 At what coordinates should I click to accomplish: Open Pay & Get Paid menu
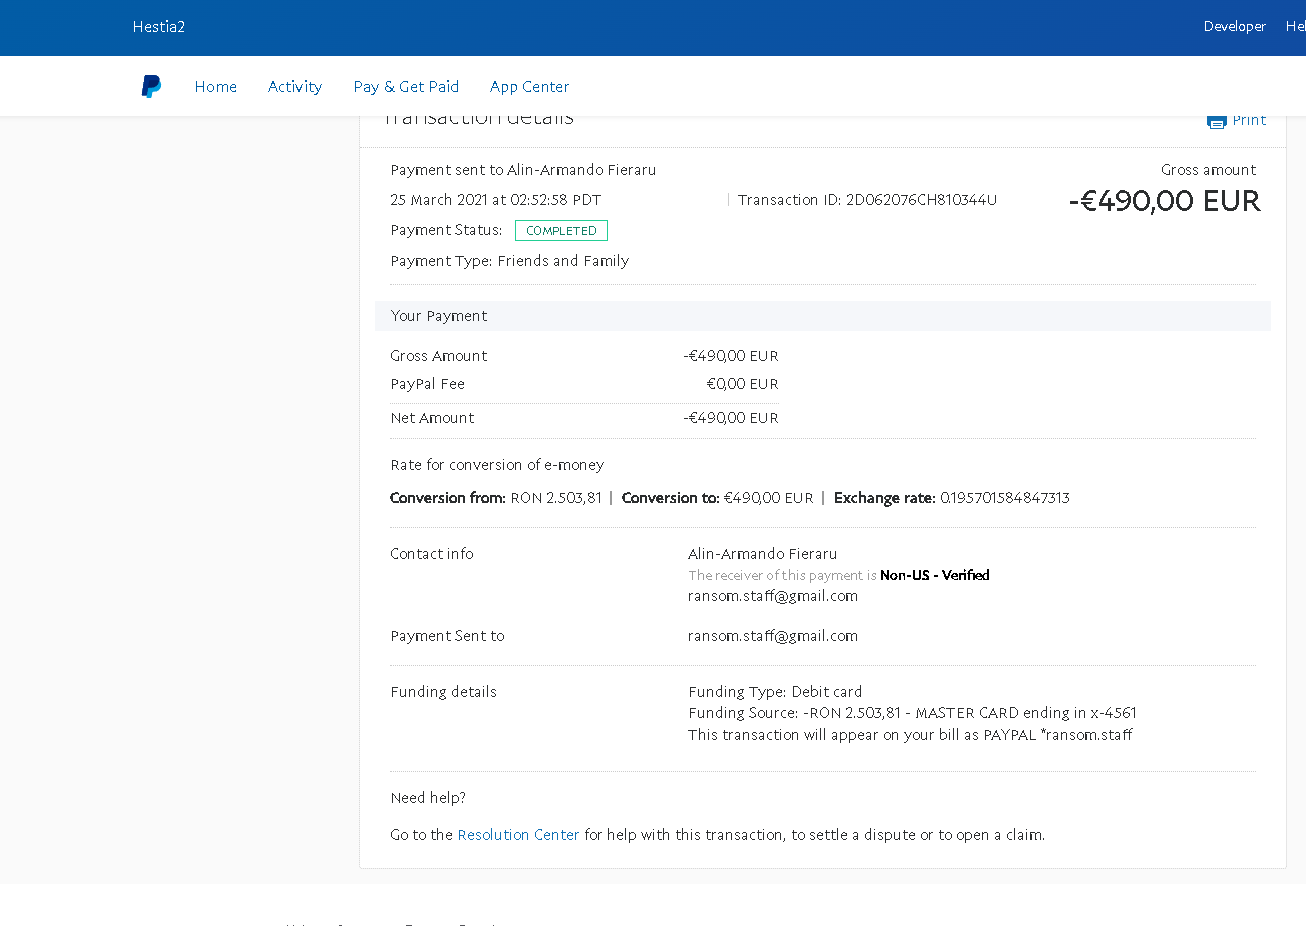coord(406,87)
